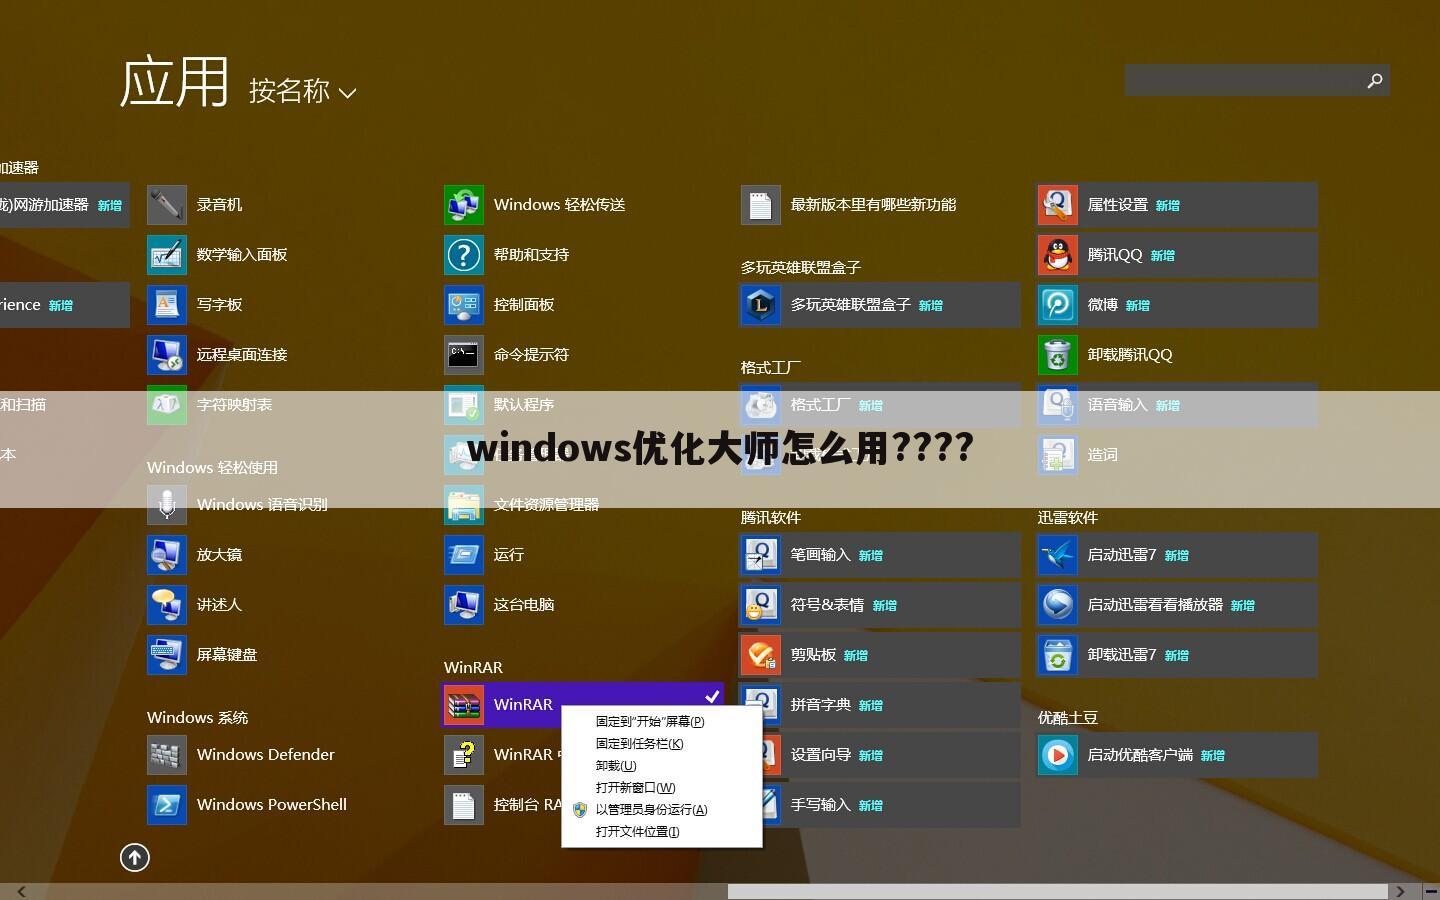
Task: Click the 笔画输入 tile
Action: (x=880, y=555)
